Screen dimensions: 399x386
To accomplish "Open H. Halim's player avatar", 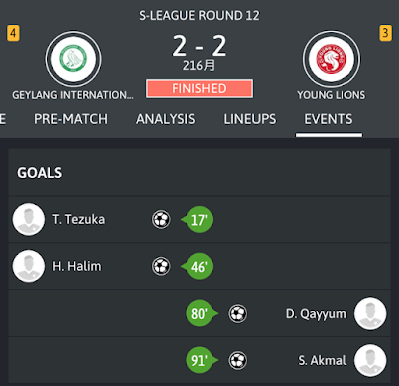I will pos(29,266).
